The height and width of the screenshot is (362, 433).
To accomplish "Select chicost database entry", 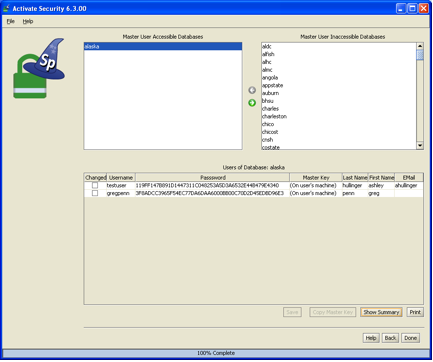I will point(339,132).
